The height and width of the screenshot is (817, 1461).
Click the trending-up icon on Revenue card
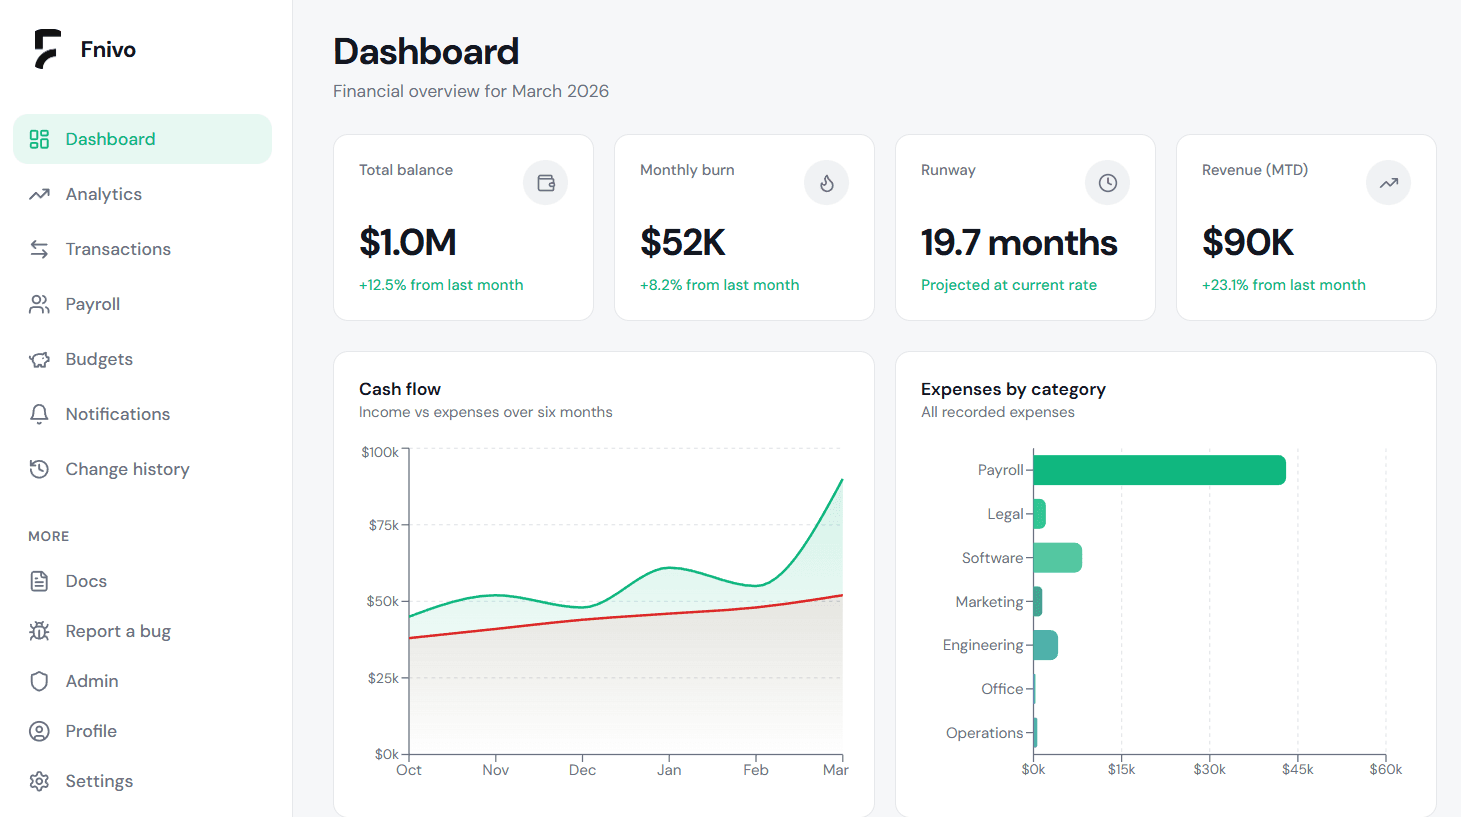[x=1388, y=183]
